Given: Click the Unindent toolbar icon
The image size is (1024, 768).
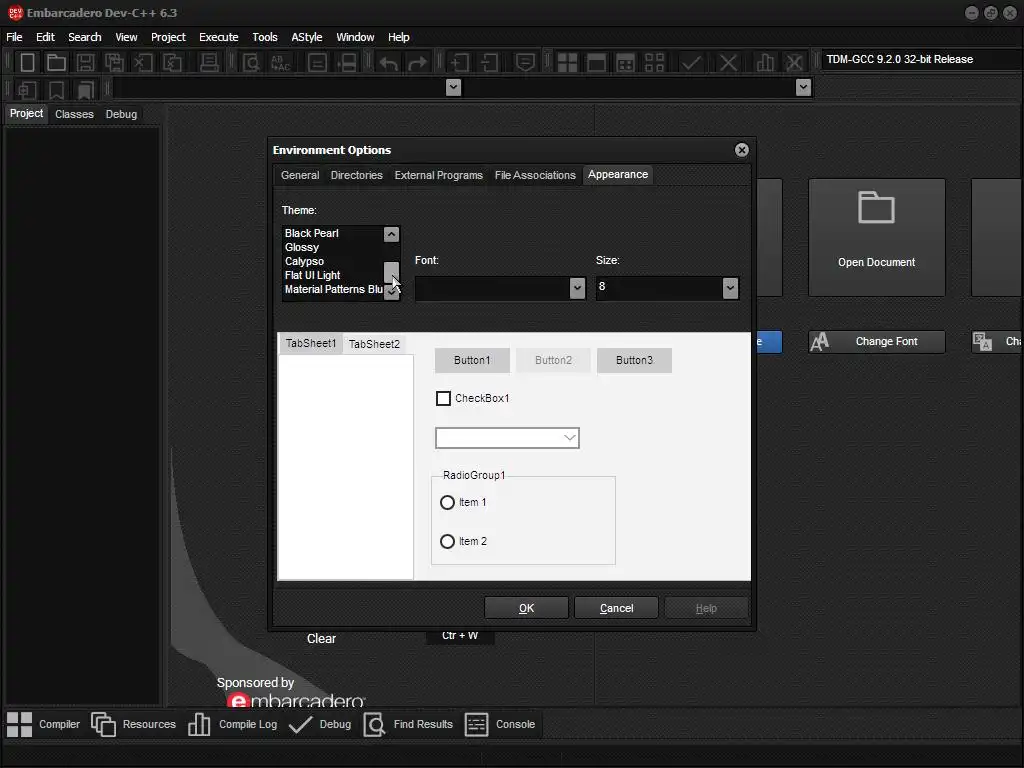Looking at the screenshot, I should coord(489,63).
